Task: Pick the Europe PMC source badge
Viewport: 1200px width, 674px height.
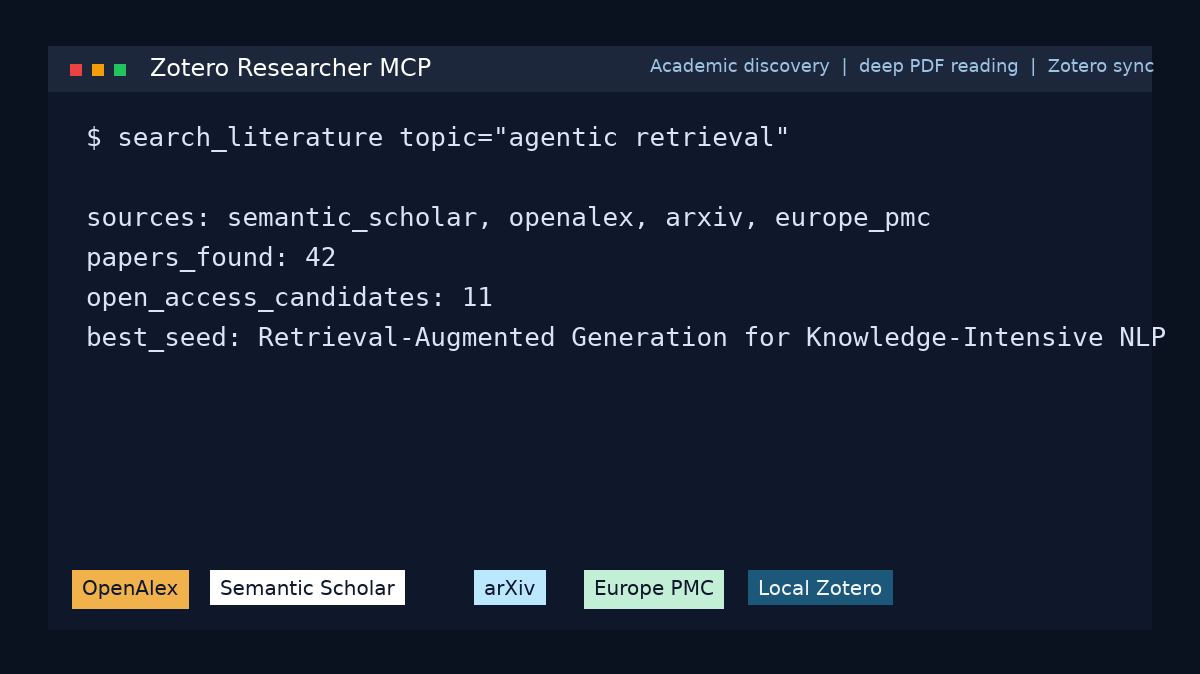Action: [x=654, y=589]
